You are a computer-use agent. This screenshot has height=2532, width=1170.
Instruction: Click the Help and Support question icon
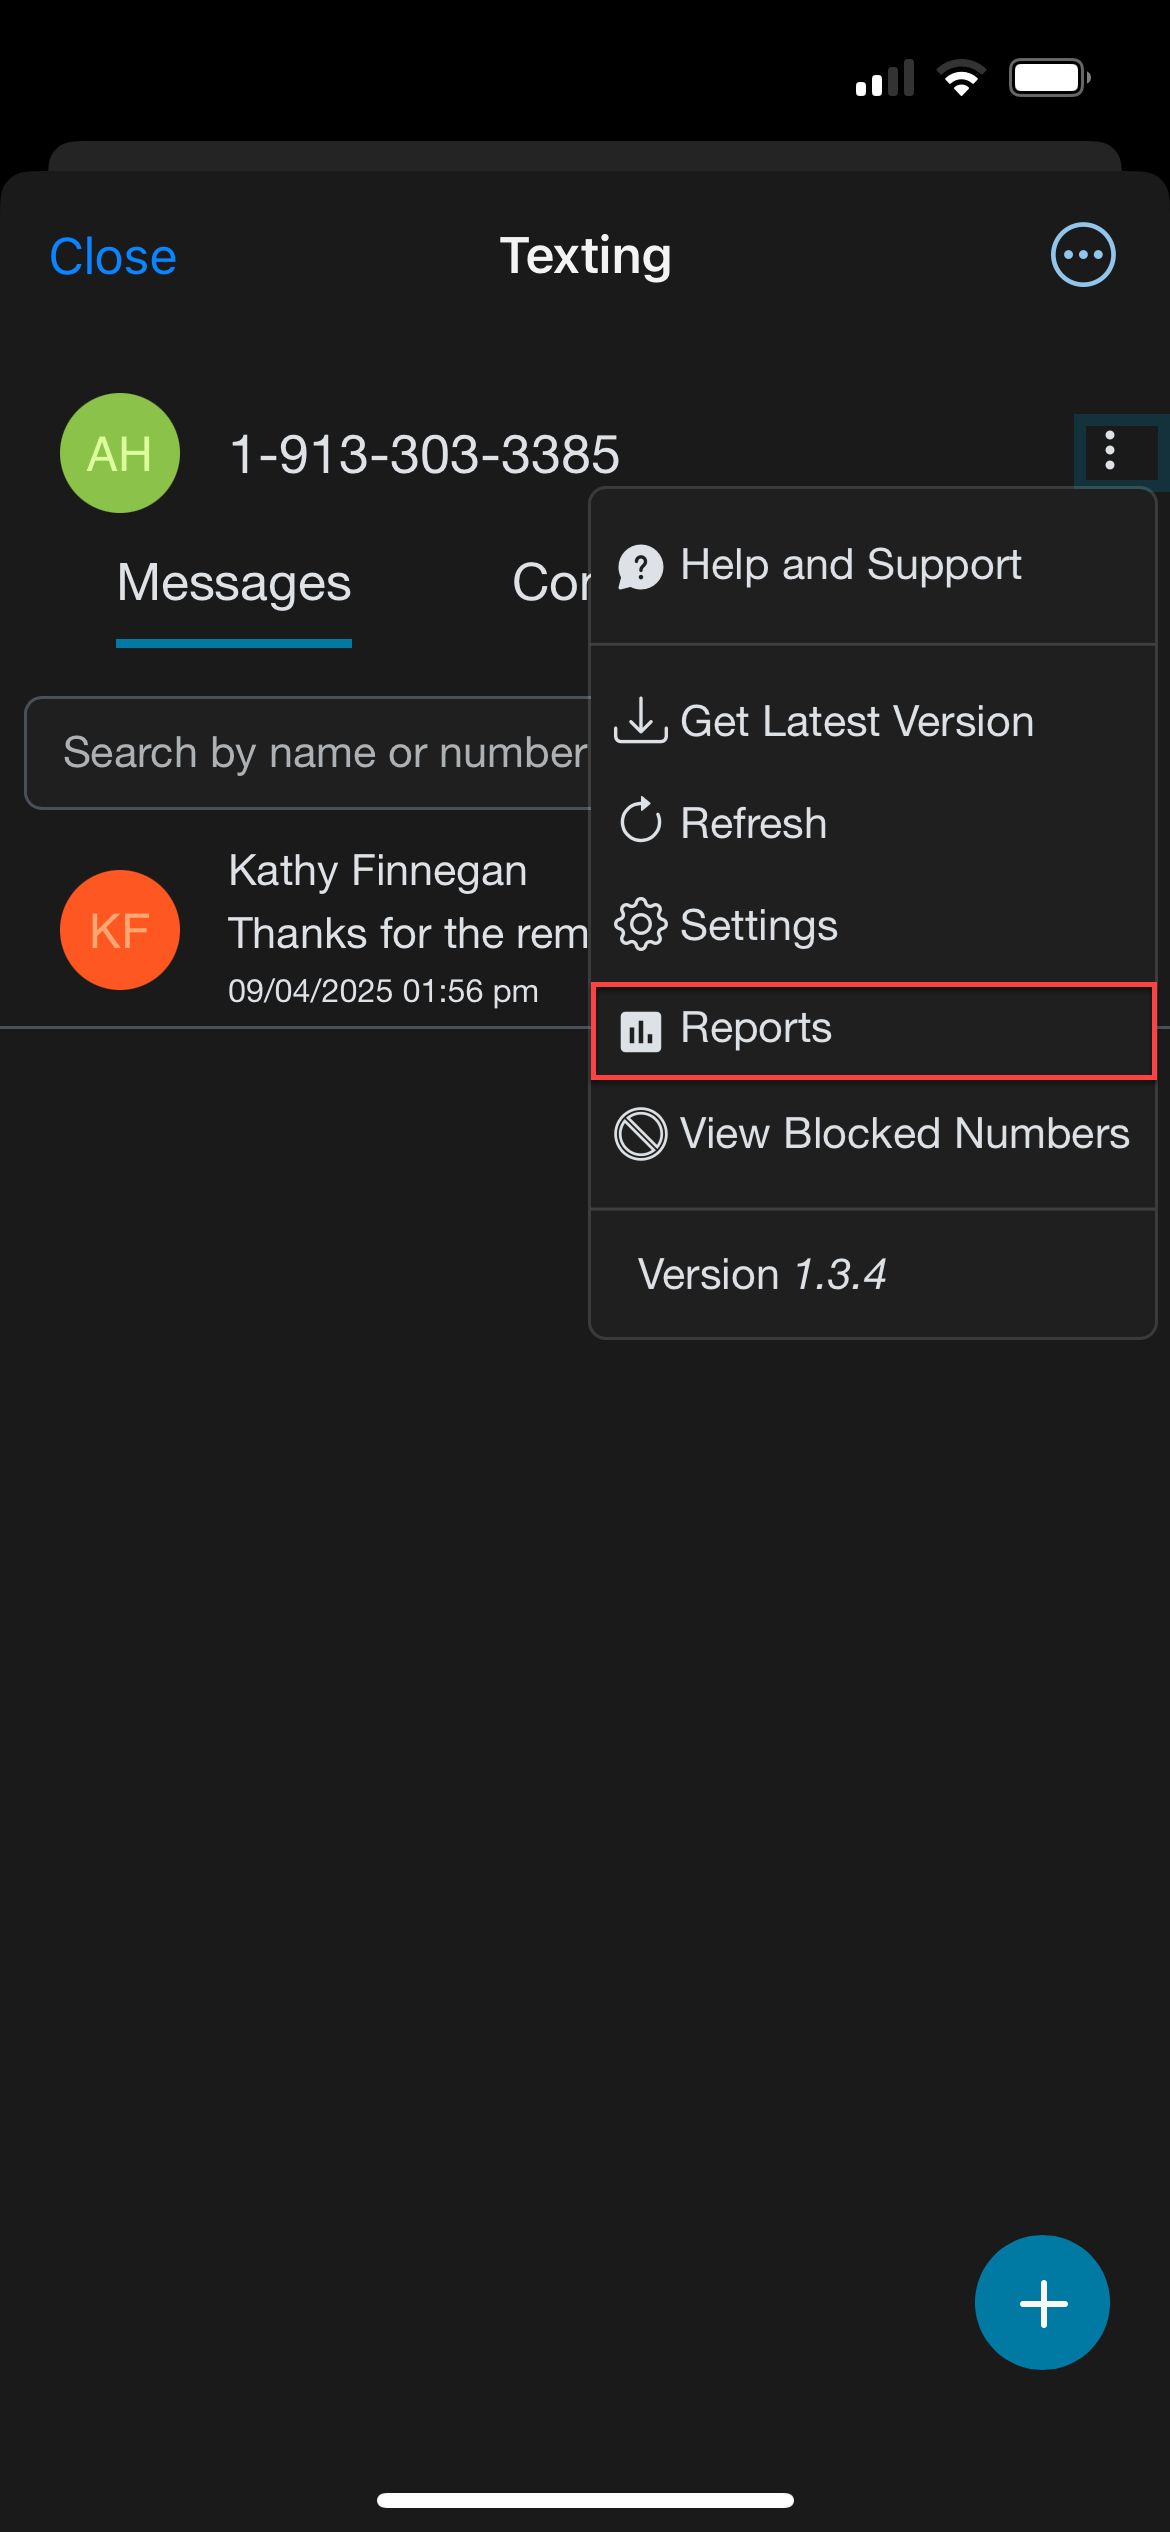point(641,567)
